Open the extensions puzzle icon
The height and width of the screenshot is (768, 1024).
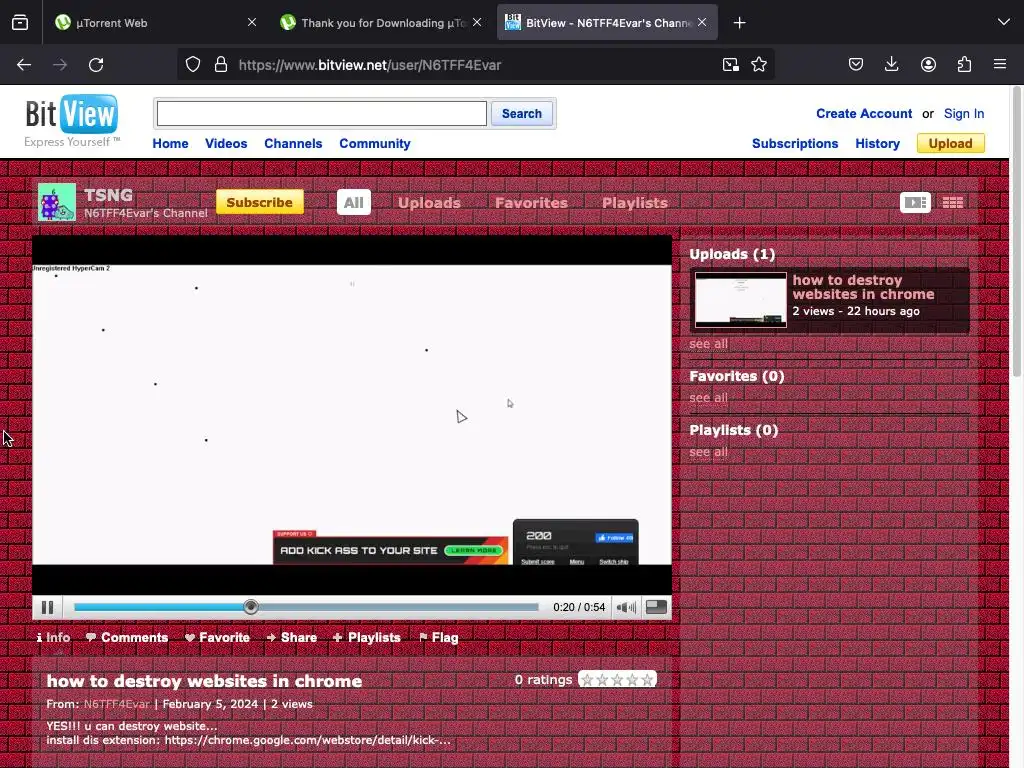[964, 65]
